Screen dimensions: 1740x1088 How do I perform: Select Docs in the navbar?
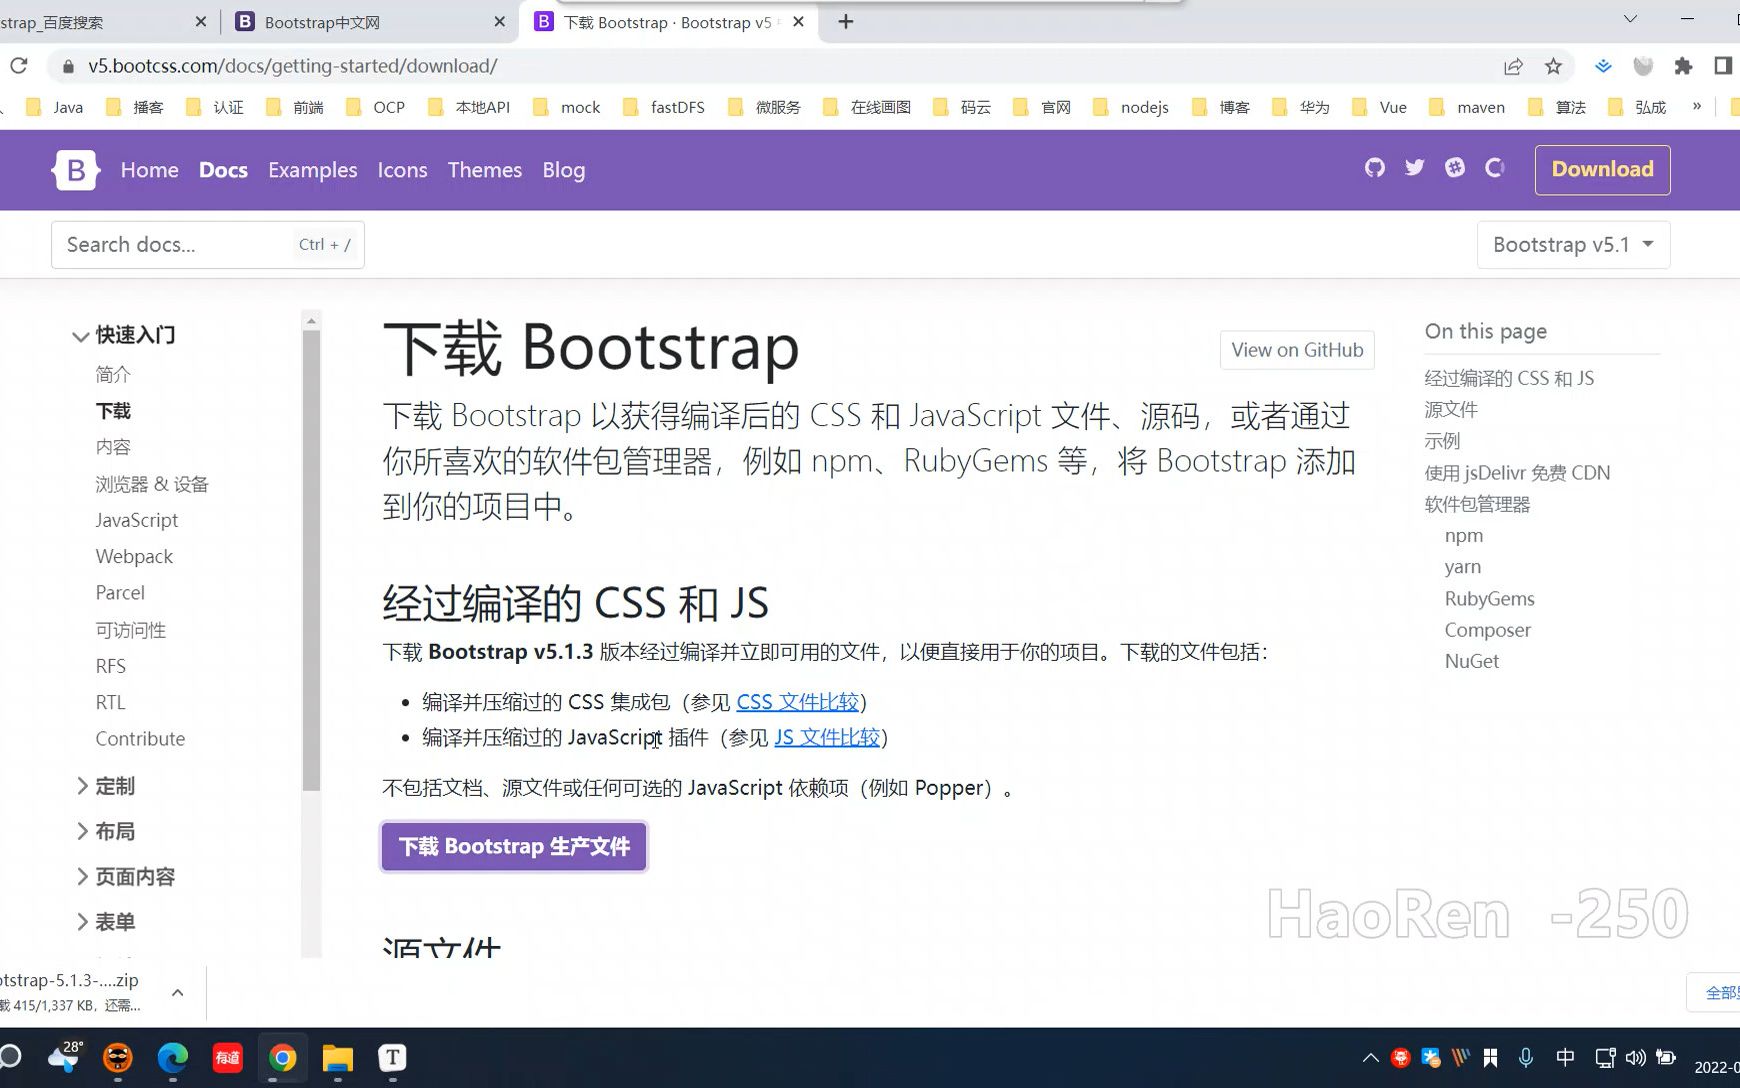[x=223, y=170]
